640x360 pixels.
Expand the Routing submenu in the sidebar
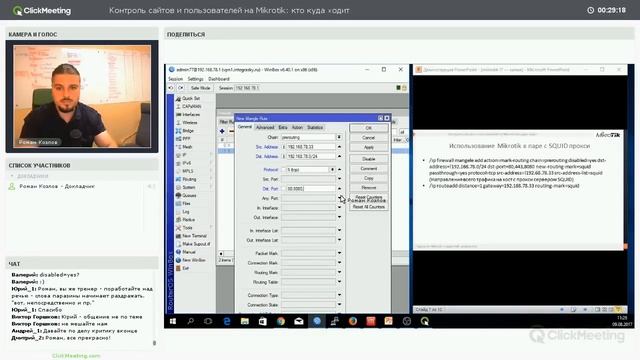[x=211, y=179]
